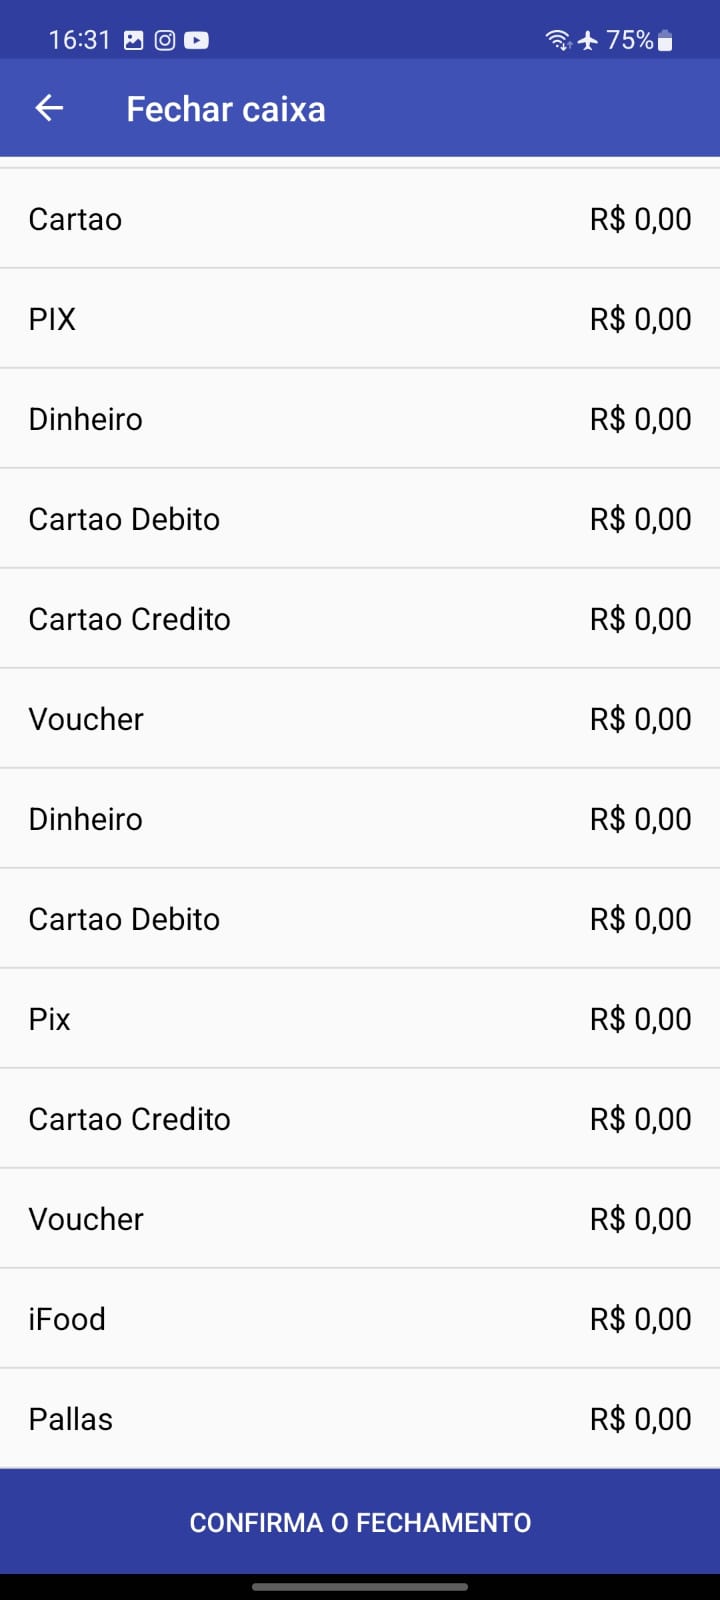Tap the home gesture bar at bottom
The height and width of the screenshot is (1600, 720).
coord(360,1586)
